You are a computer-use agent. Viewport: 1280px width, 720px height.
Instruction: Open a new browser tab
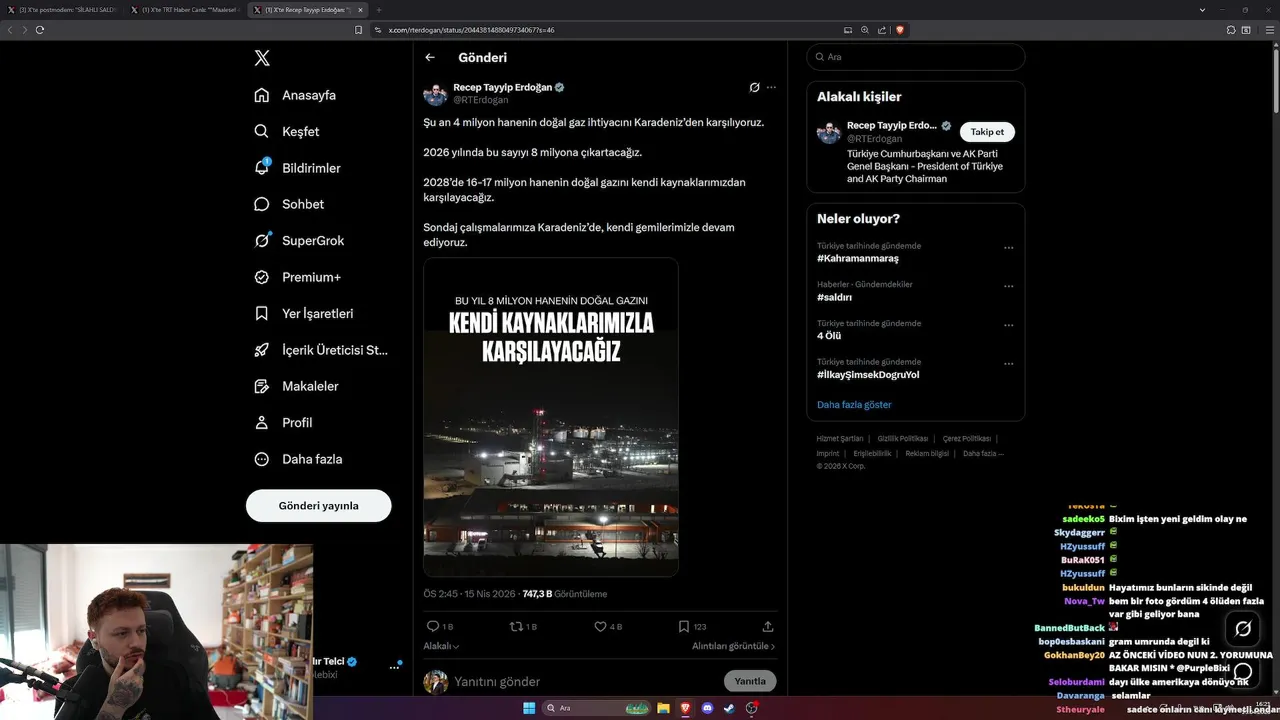click(379, 10)
